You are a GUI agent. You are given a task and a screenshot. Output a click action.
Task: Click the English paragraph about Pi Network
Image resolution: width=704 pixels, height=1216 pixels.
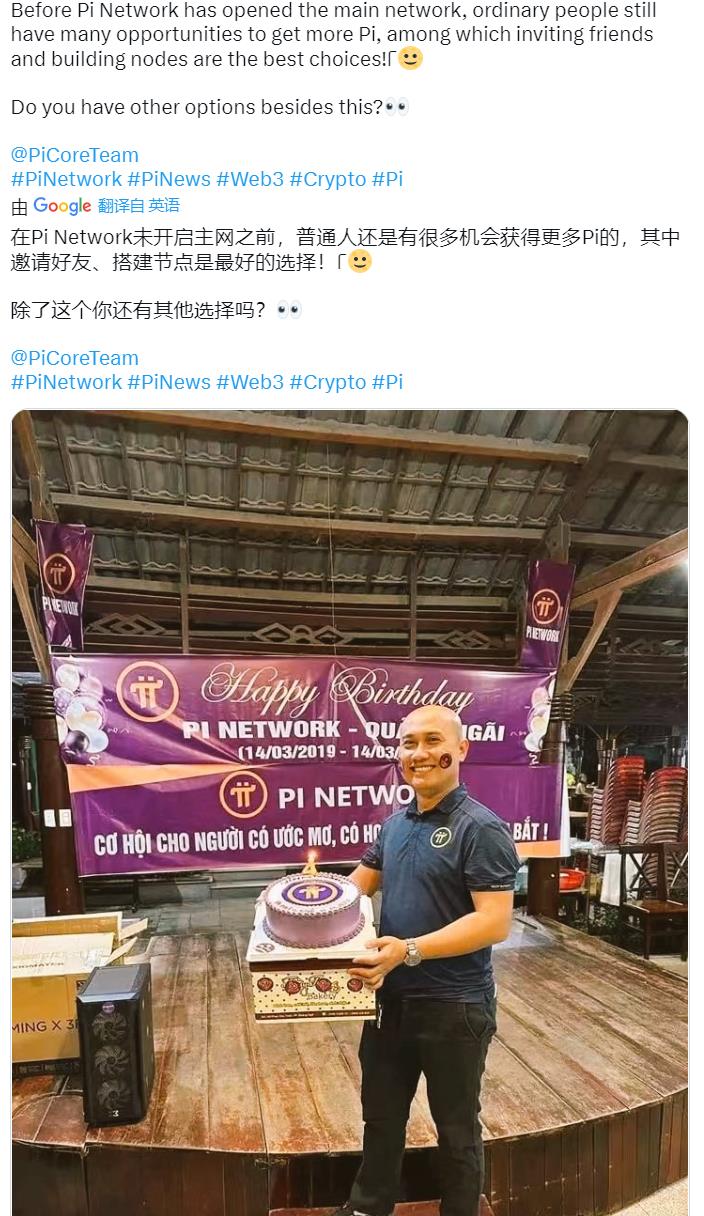tap(334, 34)
